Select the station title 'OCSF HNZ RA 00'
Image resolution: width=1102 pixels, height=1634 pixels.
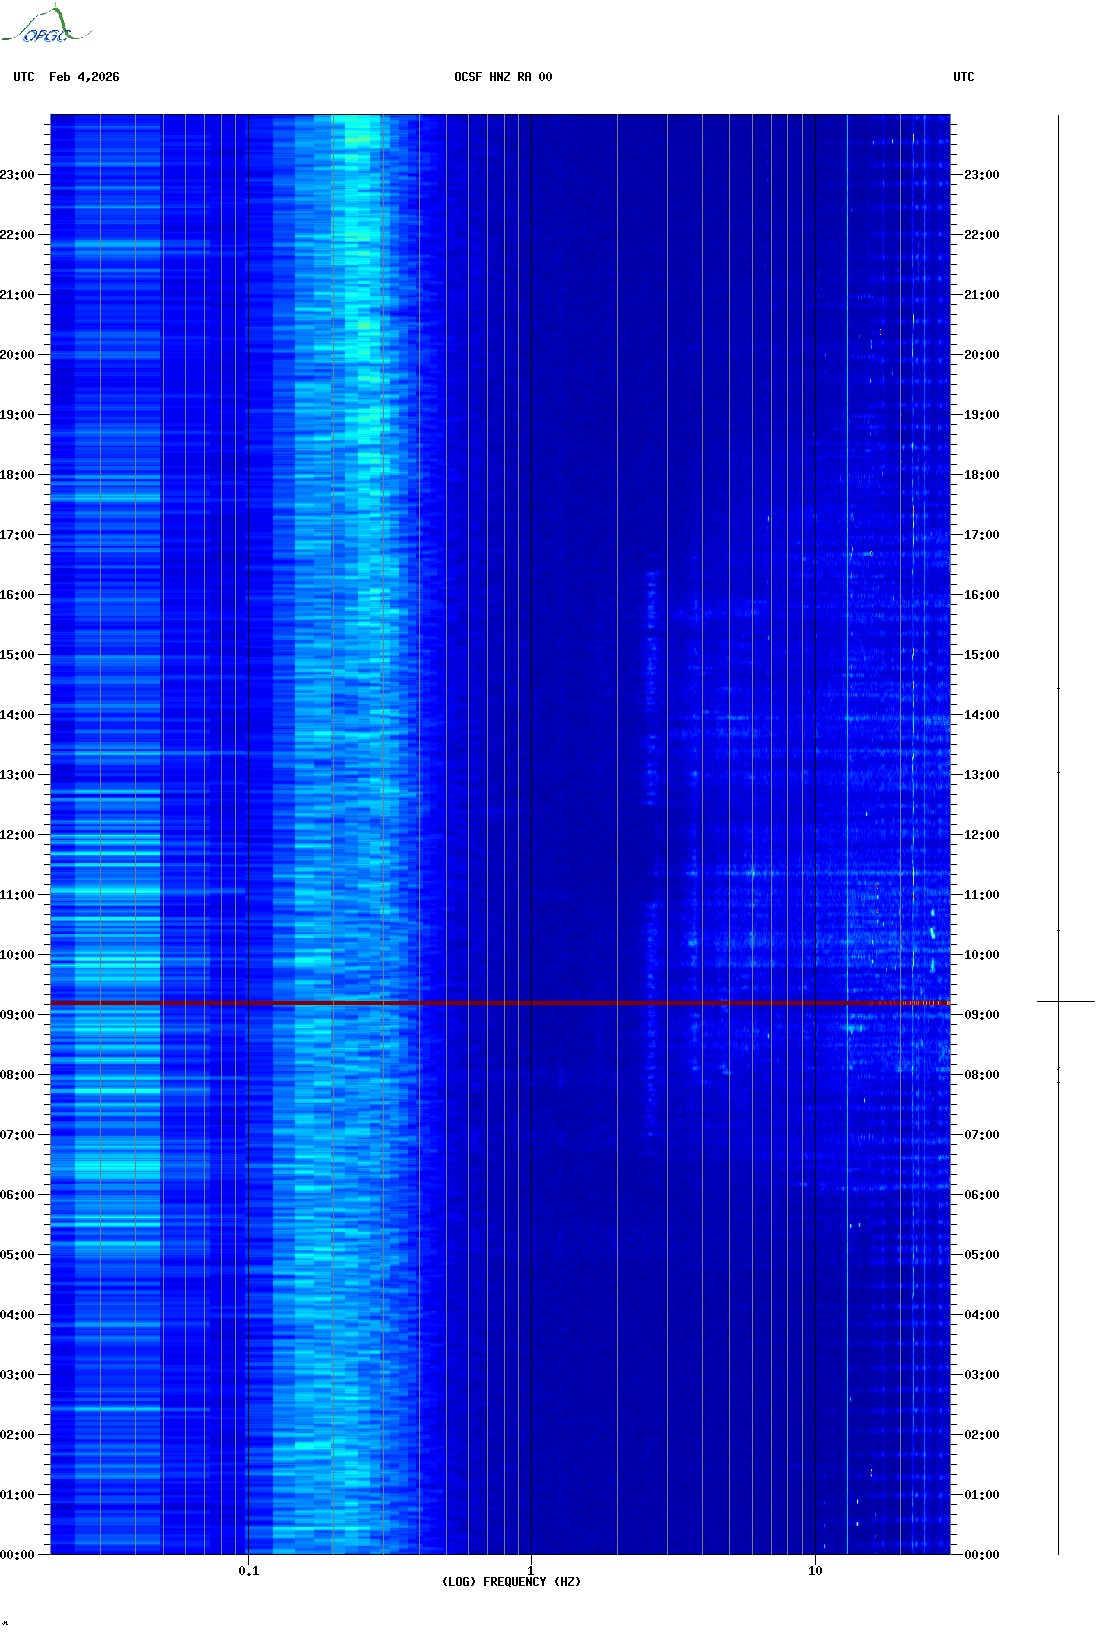[503, 77]
